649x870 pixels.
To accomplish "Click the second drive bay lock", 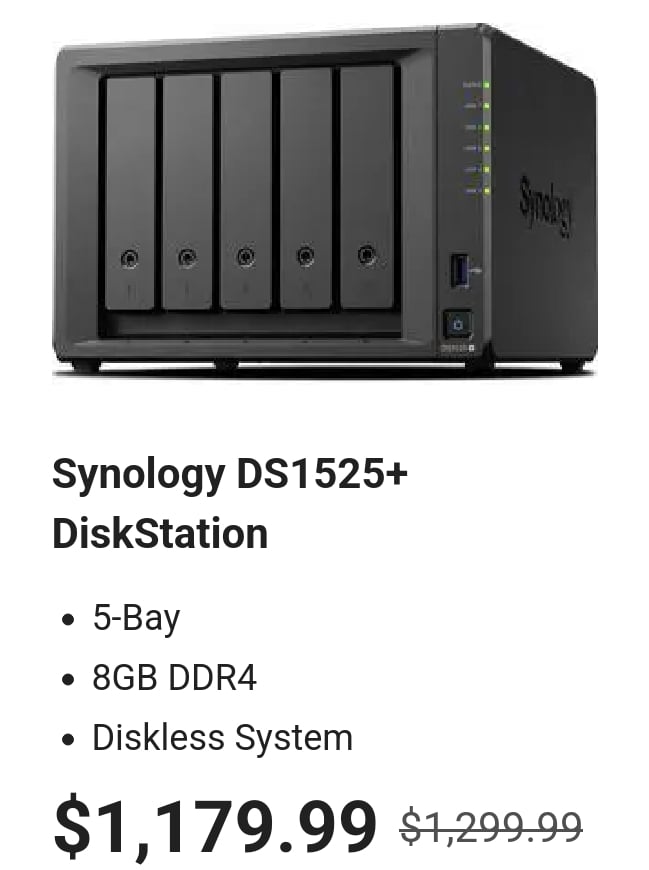I will (187, 258).
